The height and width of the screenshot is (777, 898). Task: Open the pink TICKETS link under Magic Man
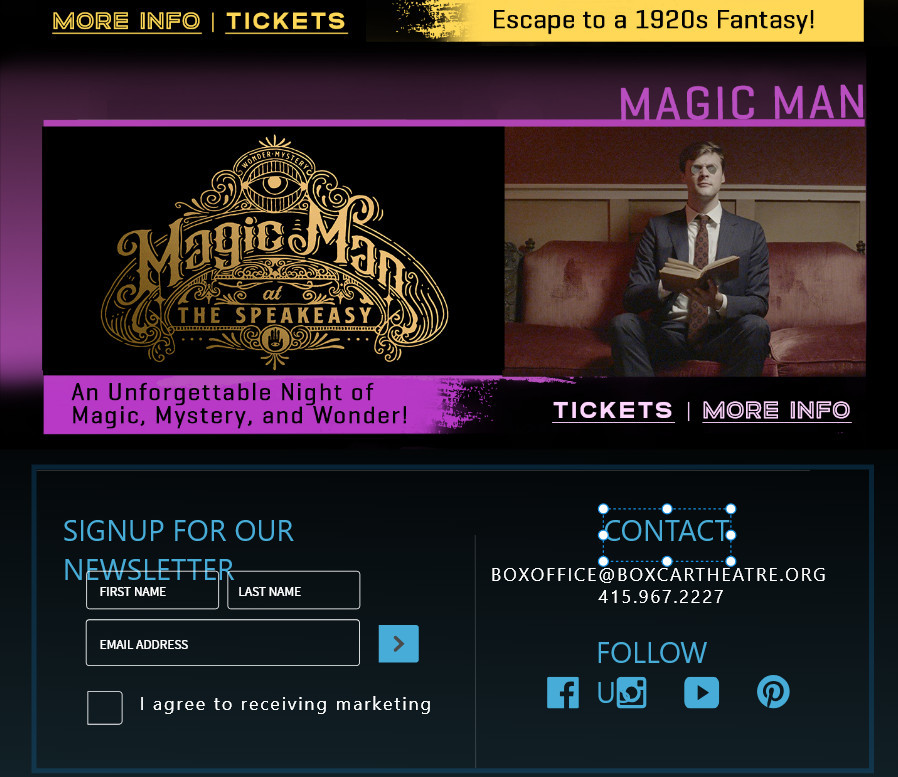613,410
